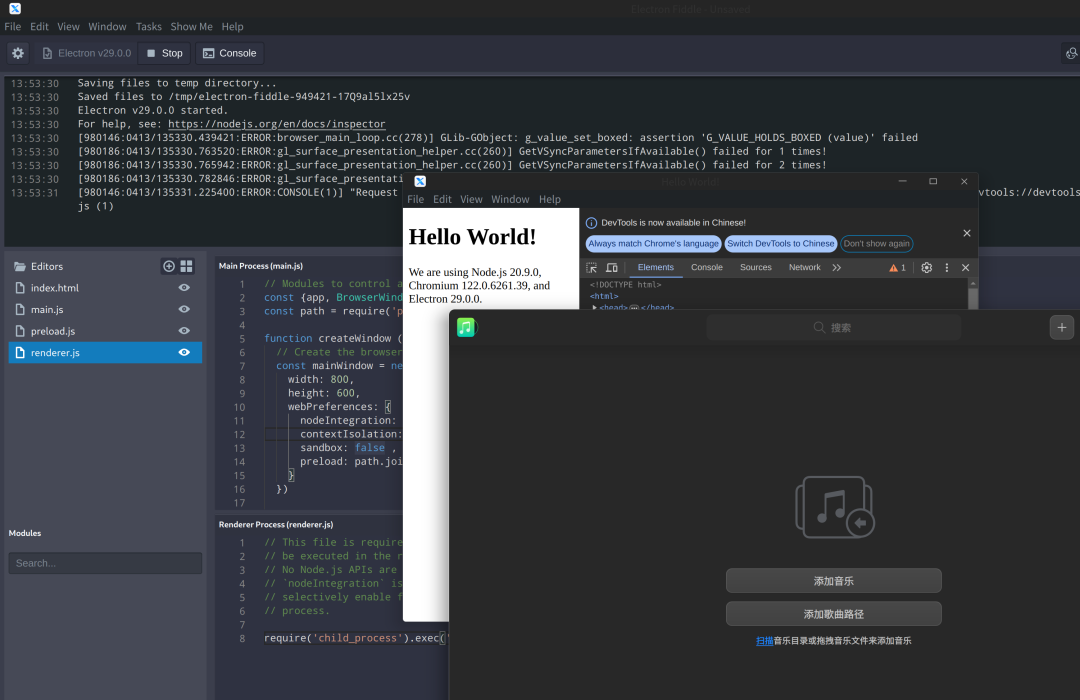The height and width of the screenshot is (700, 1080).
Task: Open DevTools three-dot customize menu
Action: point(946,267)
